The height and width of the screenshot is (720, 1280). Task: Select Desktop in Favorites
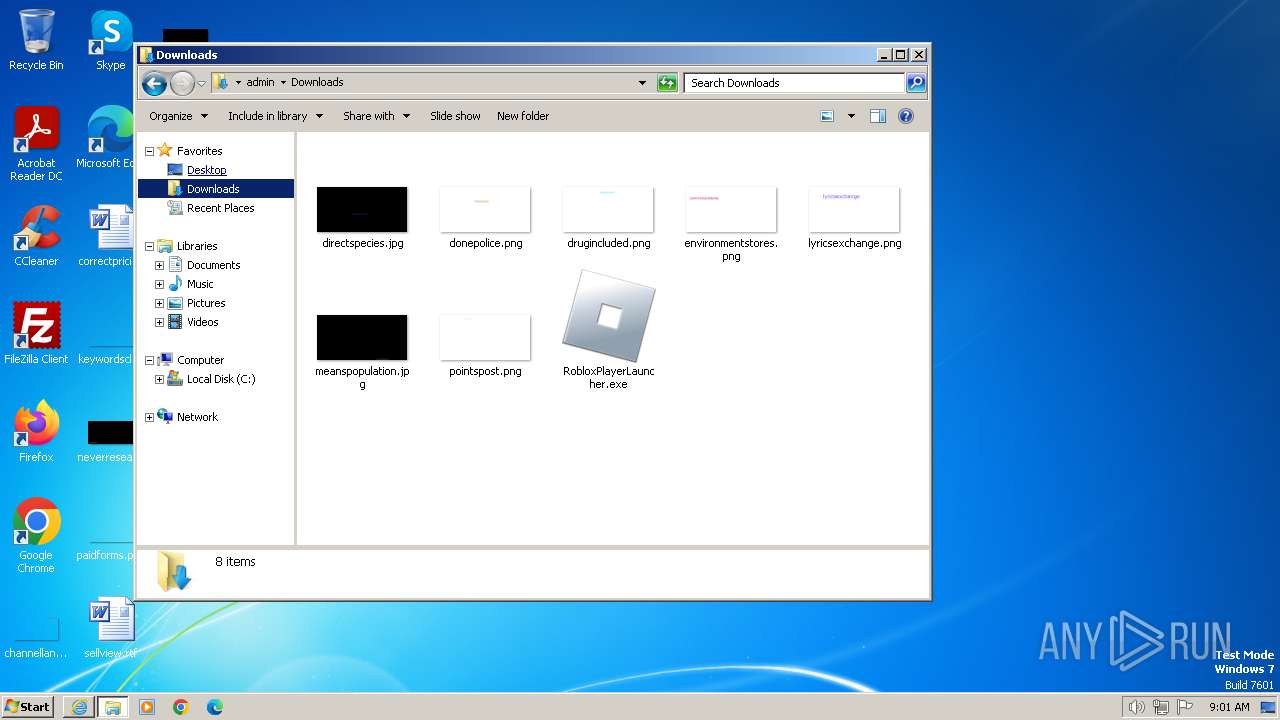[206, 170]
